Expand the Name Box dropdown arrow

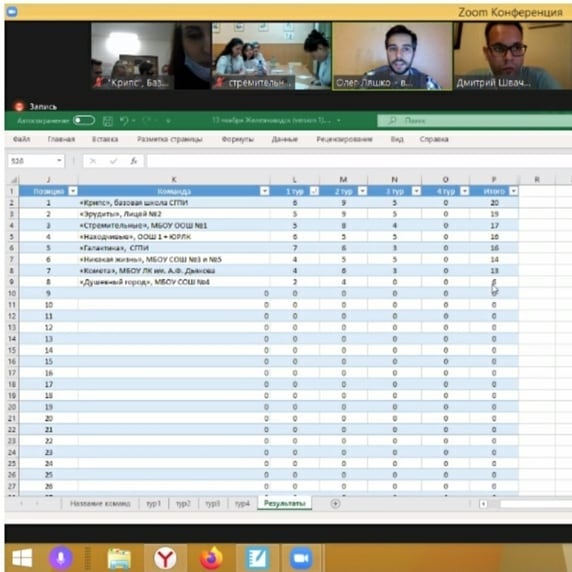point(59,161)
